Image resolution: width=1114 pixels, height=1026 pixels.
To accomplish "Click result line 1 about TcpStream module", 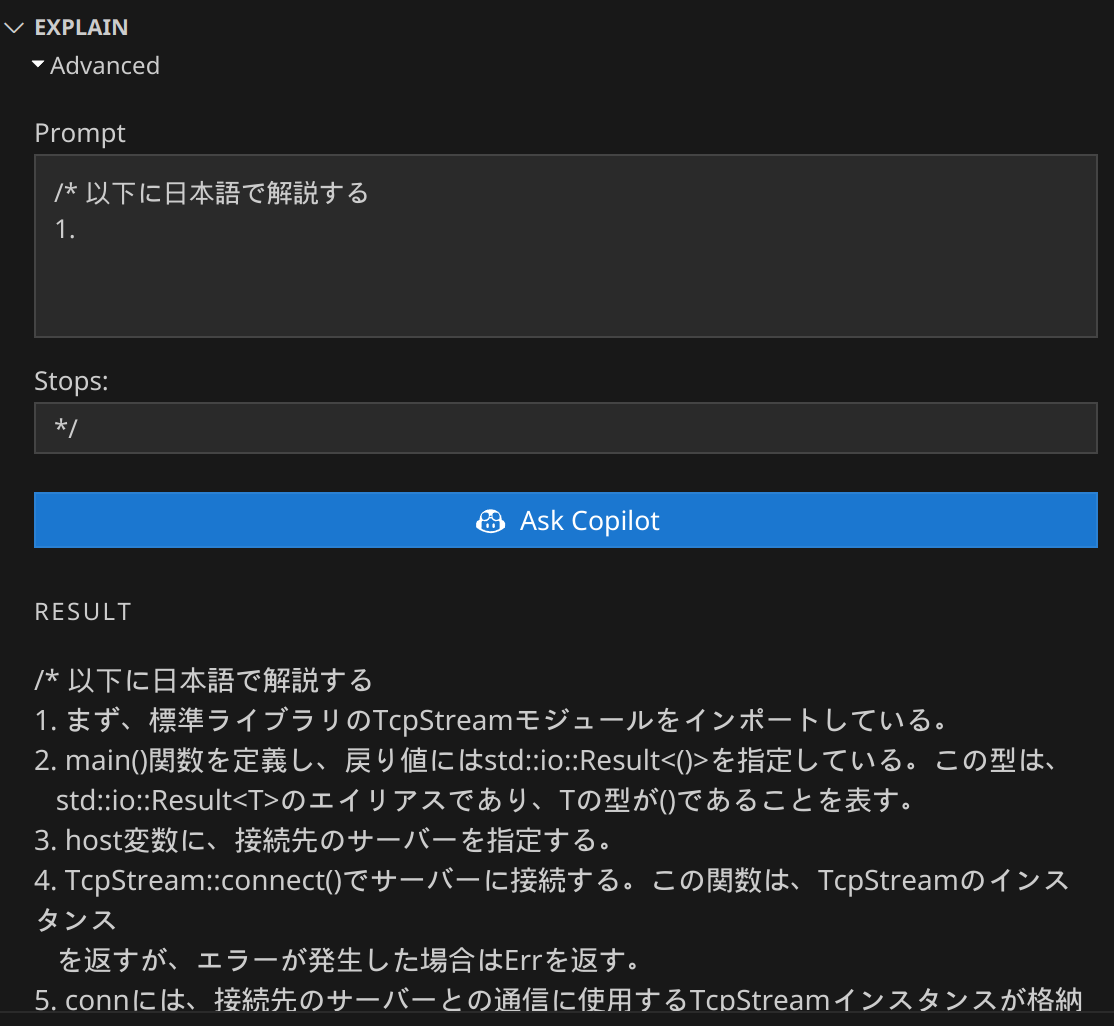I will tap(492, 720).
